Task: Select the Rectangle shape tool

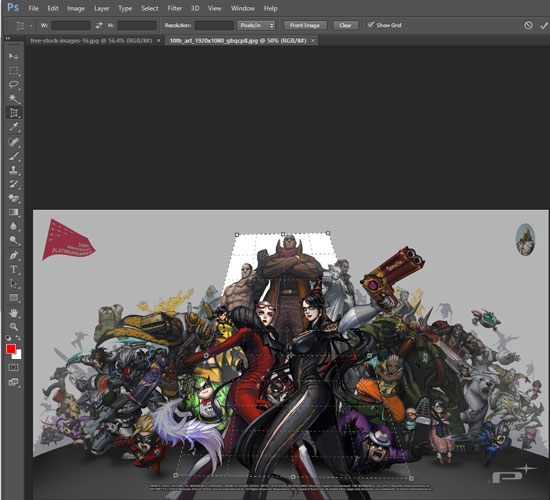Action: click(x=14, y=298)
